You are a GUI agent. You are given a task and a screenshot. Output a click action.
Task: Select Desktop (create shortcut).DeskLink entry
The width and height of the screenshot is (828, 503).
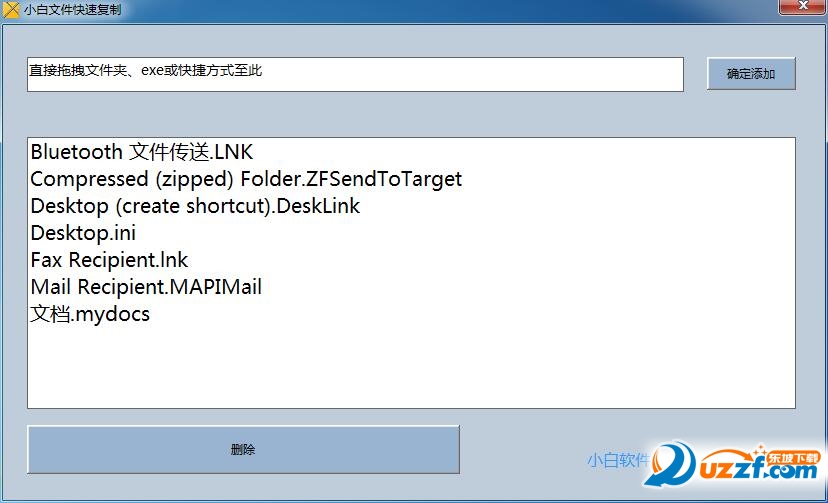[195, 206]
